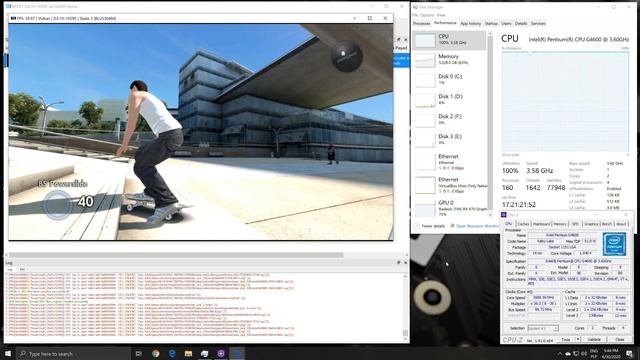Select the active RPCS3 taskbar icon
Screen dimensions: 640x360
[x=237, y=353]
